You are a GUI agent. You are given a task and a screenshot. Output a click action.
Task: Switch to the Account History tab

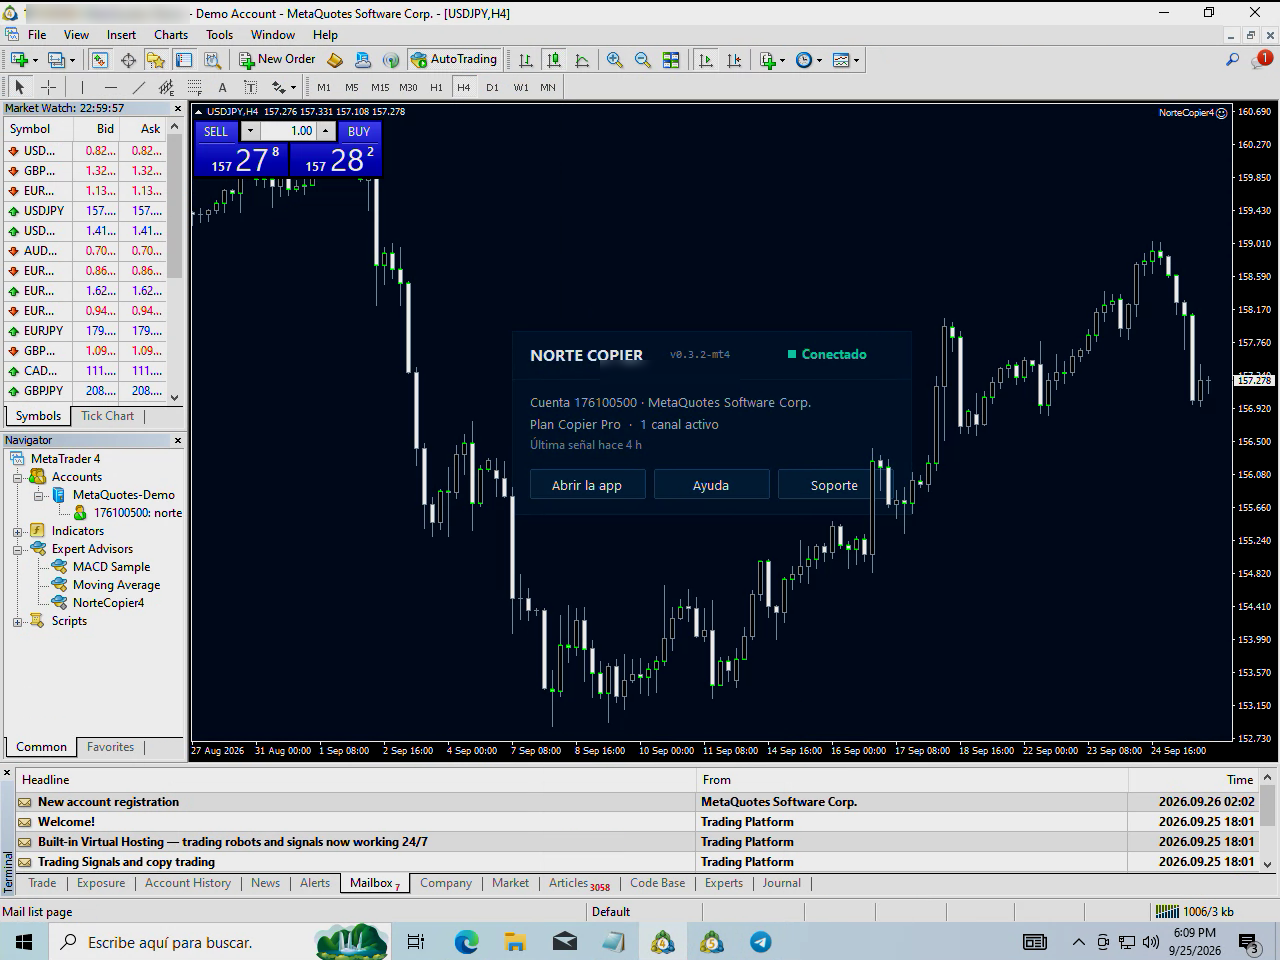(x=188, y=883)
